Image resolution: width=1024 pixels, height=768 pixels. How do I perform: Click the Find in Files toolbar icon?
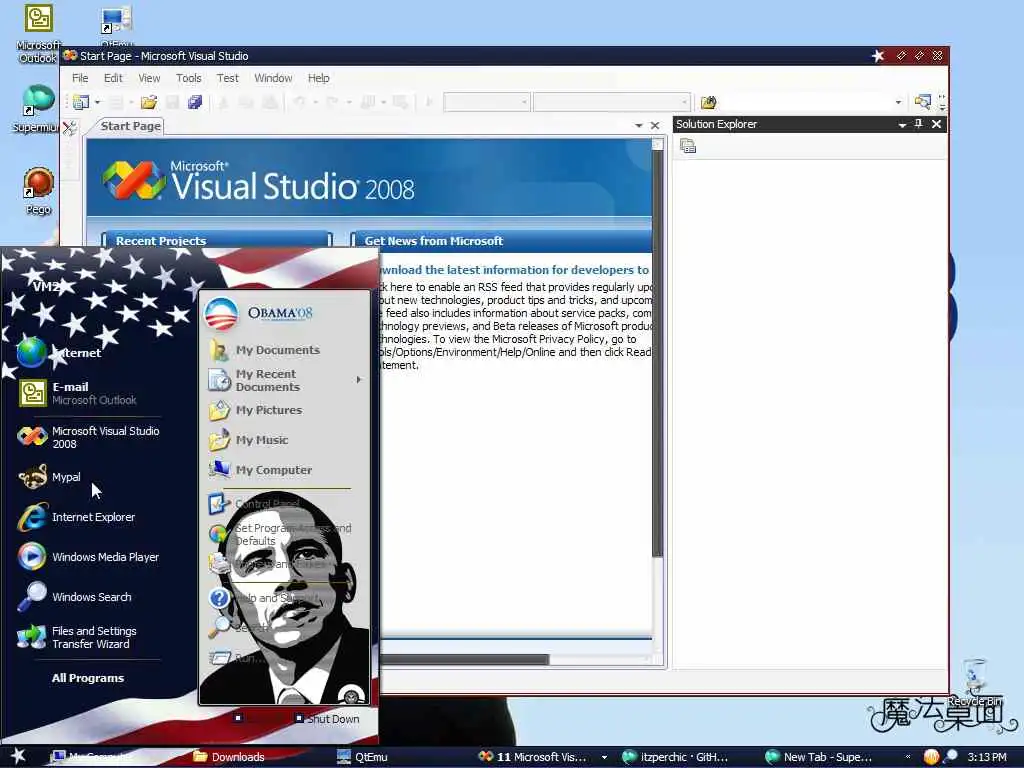pos(709,102)
